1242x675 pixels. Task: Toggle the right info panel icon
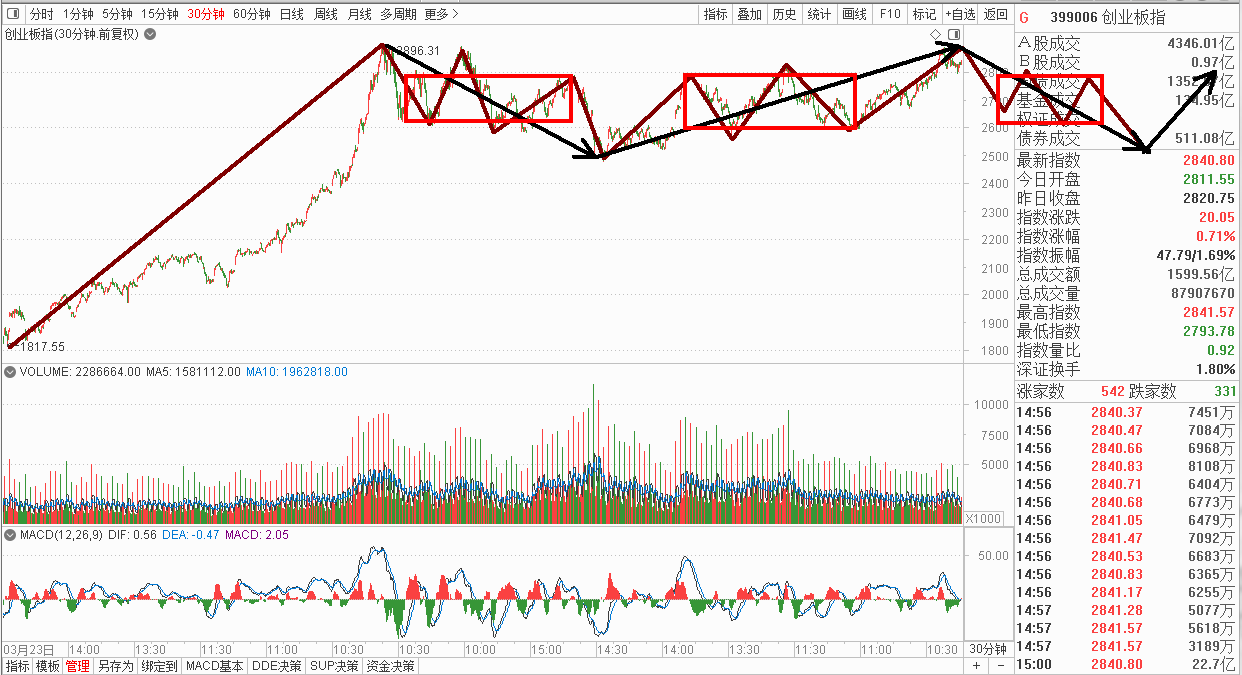[952, 35]
